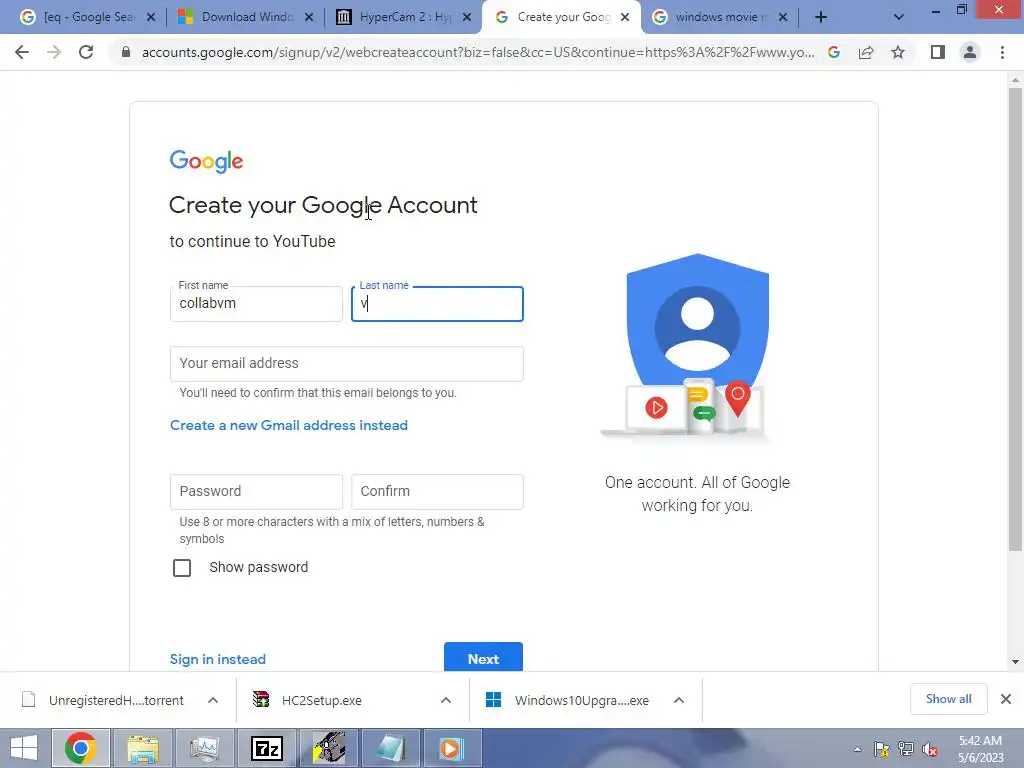Open File Explorer from taskbar
Image resolution: width=1024 pixels, height=768 pixels.
(x=142, y=748)
